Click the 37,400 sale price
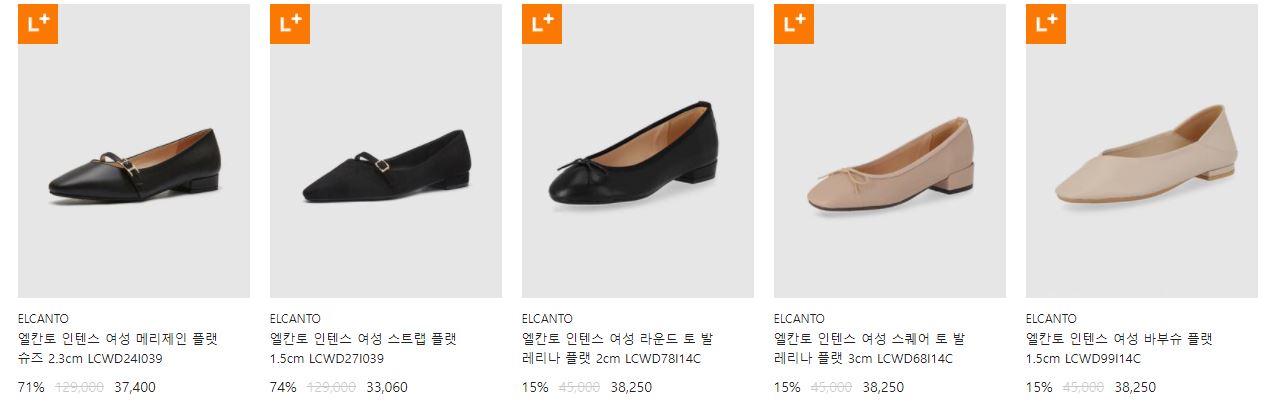1264x409 pixels. pyautogui.click(x=135, y=388)
